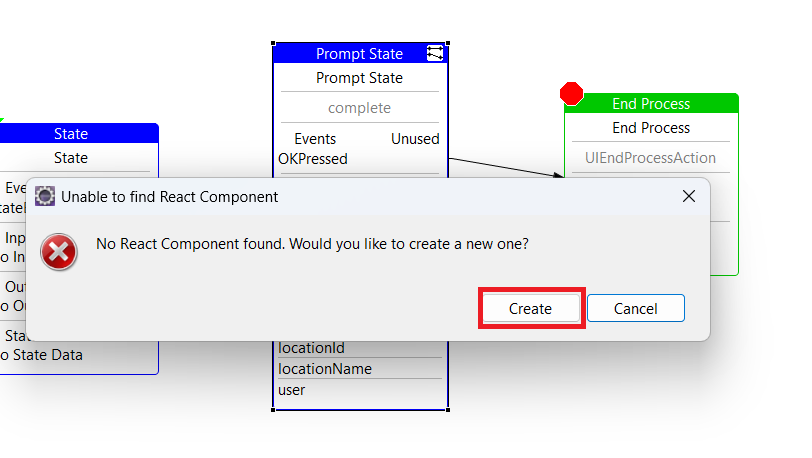Click the red error icon in the dialog
812x458 pixels.
[59, 252]
